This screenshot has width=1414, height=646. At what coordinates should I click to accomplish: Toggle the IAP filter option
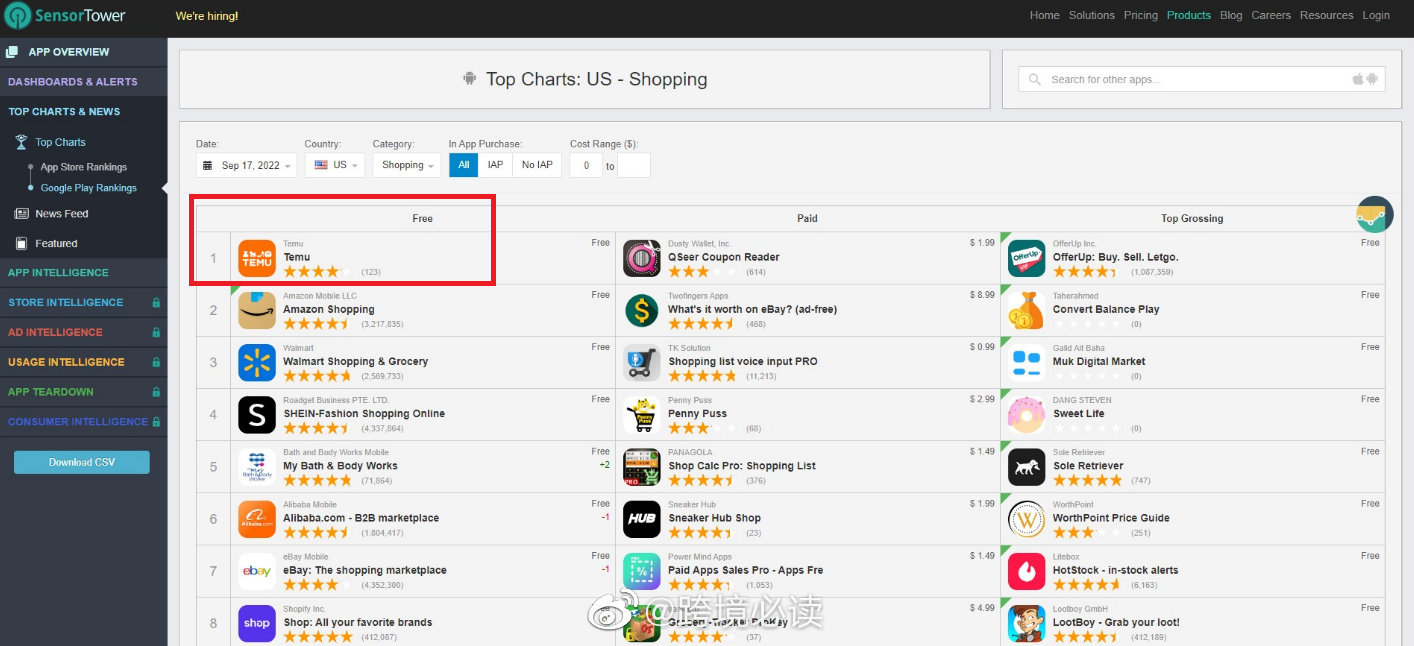[x=495, y=165]
